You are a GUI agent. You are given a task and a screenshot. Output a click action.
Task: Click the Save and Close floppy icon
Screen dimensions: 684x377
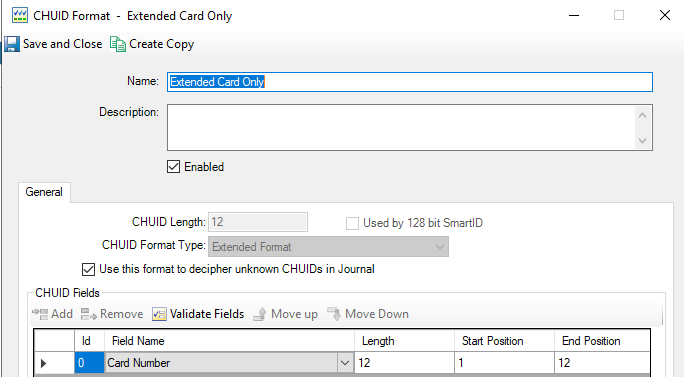pyautogui.click(x=12, y=44)
